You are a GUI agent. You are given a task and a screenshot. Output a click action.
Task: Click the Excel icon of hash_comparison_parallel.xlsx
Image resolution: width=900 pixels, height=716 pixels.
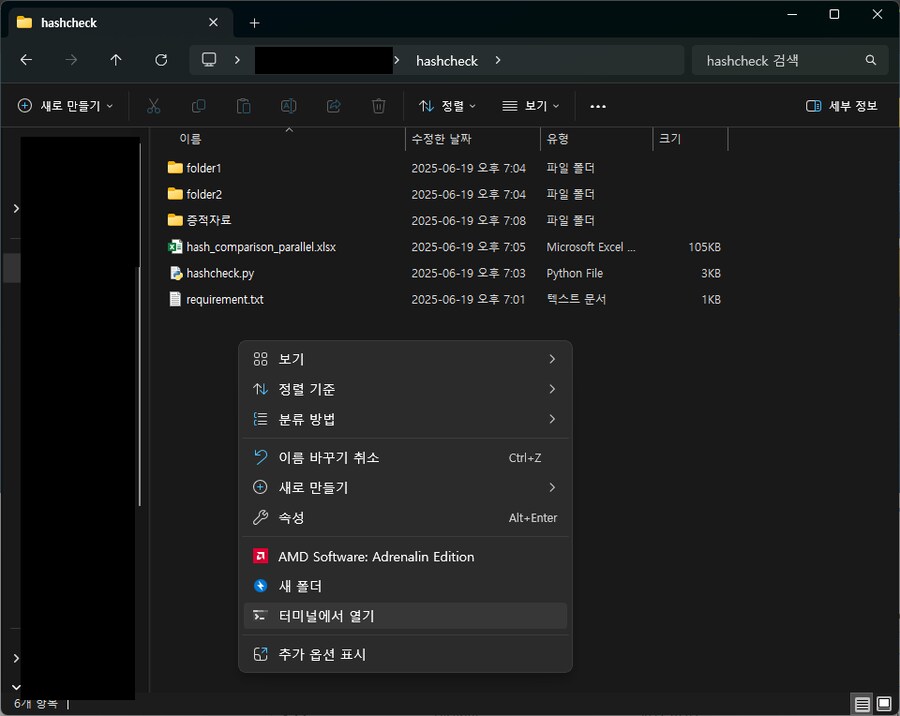point(175,247)
